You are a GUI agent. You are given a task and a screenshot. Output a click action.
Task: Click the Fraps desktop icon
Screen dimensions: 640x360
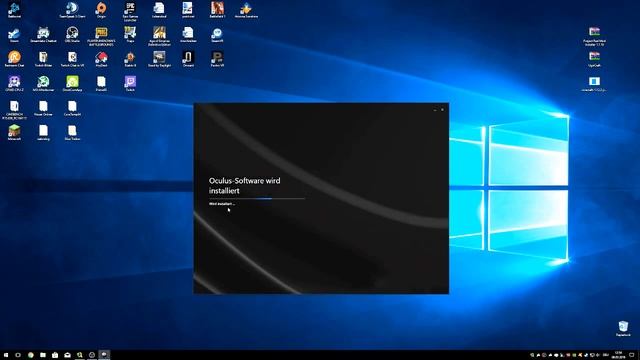130,35
